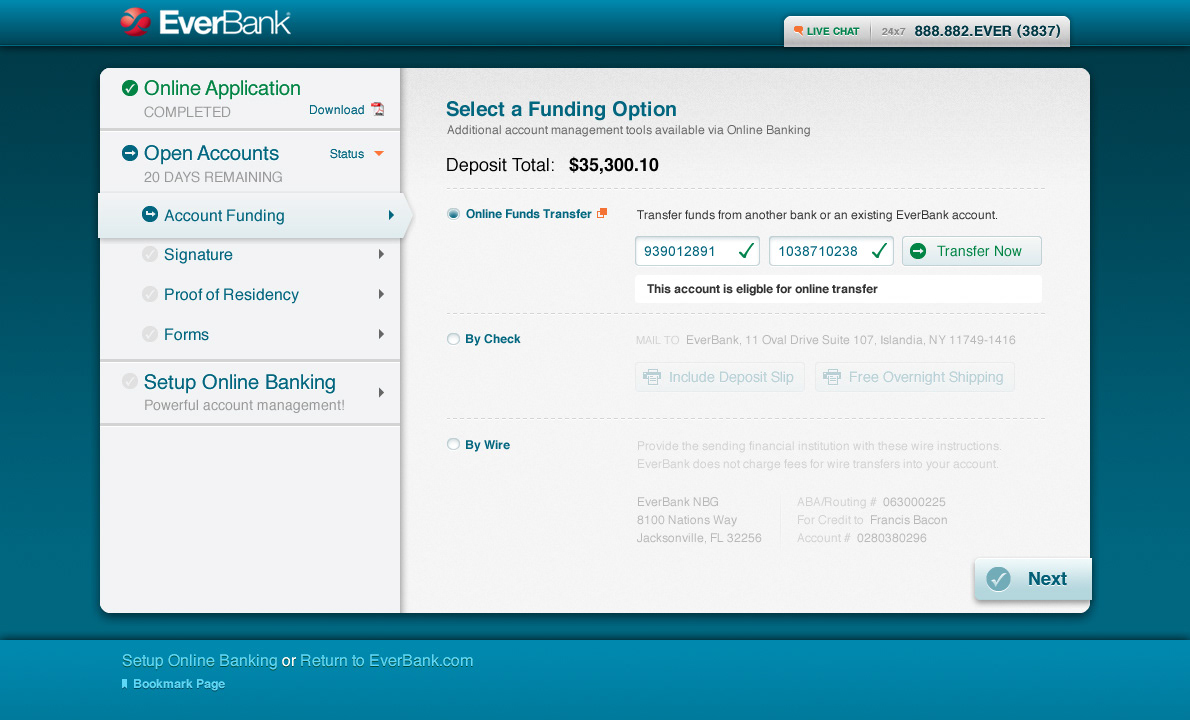Viewport: 1190px width, 720px height.
Task: Expand the Setup Online Banking arrow
Action: click(381, 392)
